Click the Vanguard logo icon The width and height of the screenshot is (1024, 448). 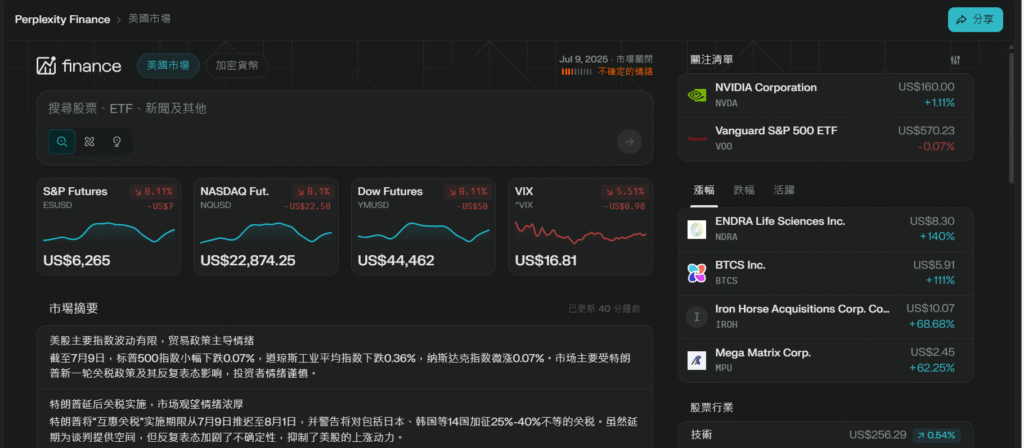tap(697, 138)
